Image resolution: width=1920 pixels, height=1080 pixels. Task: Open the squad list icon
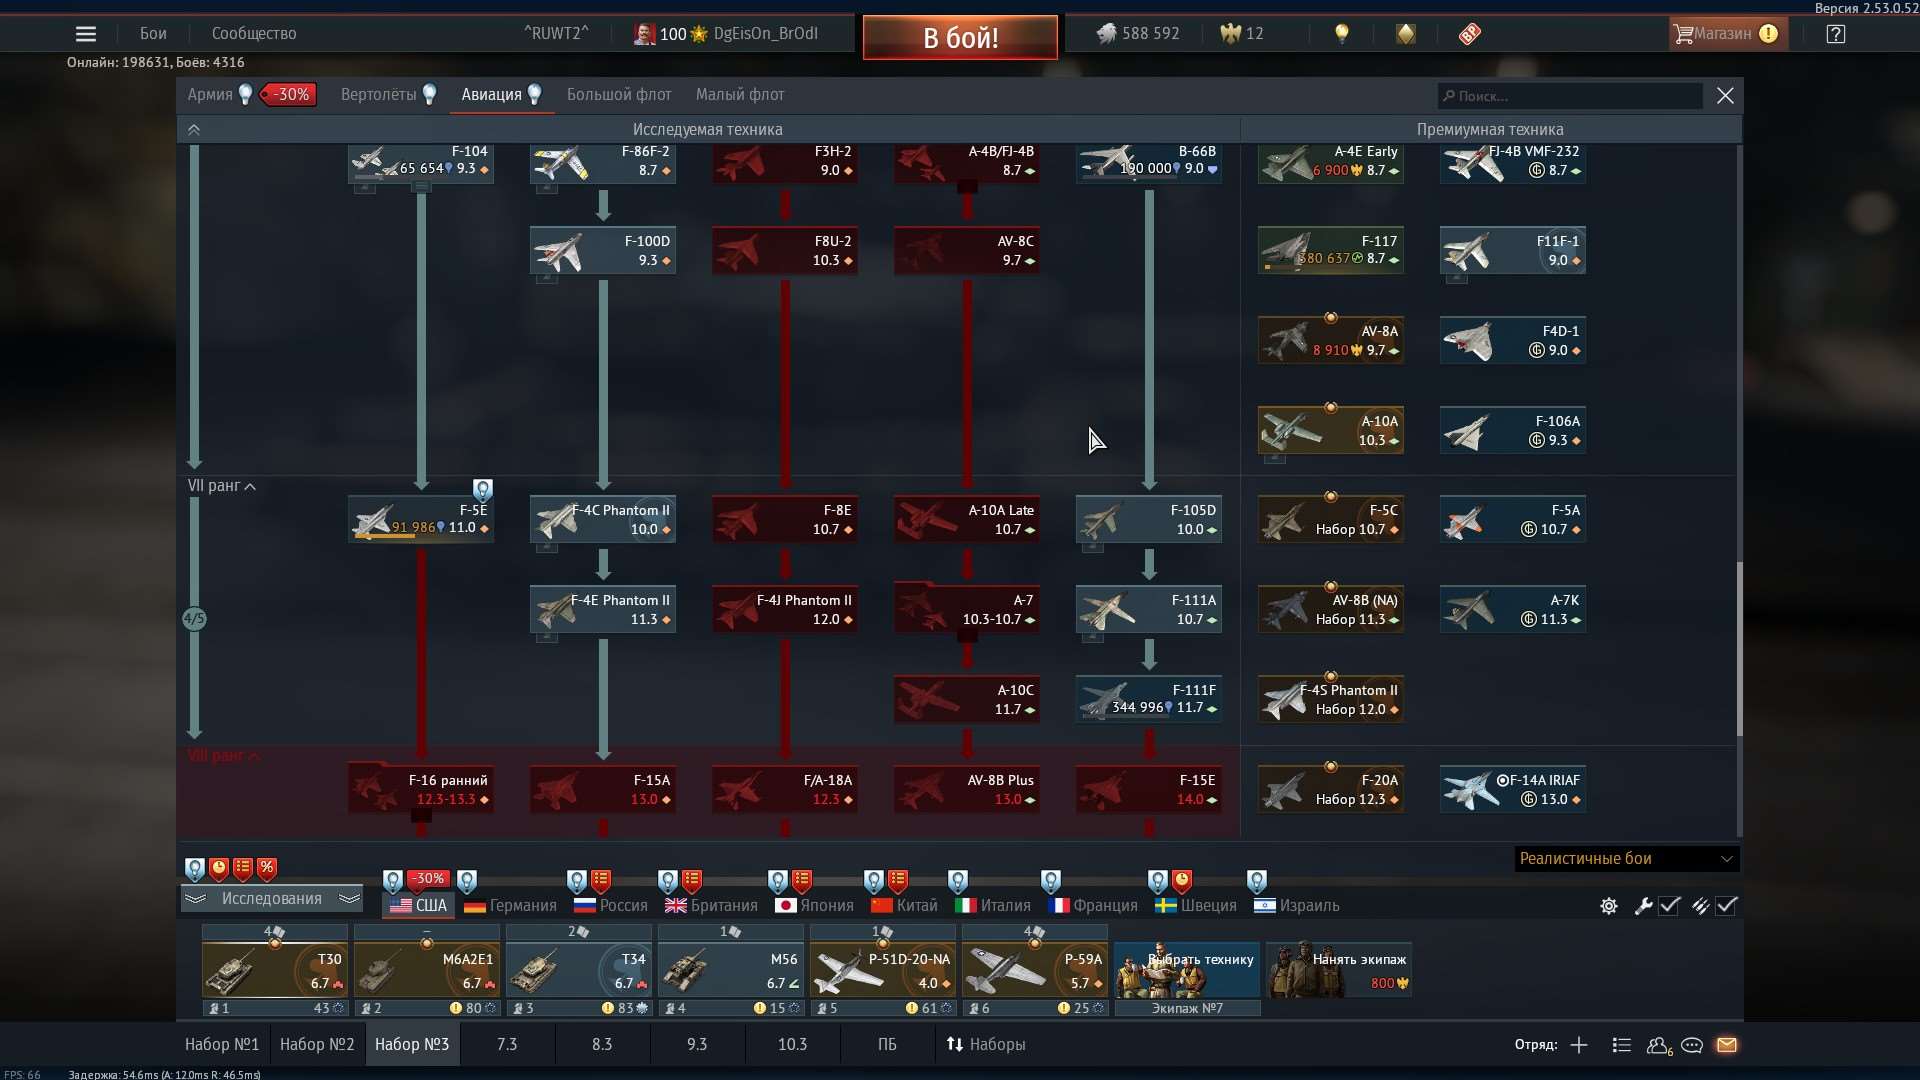[x=1621, y=1045]
